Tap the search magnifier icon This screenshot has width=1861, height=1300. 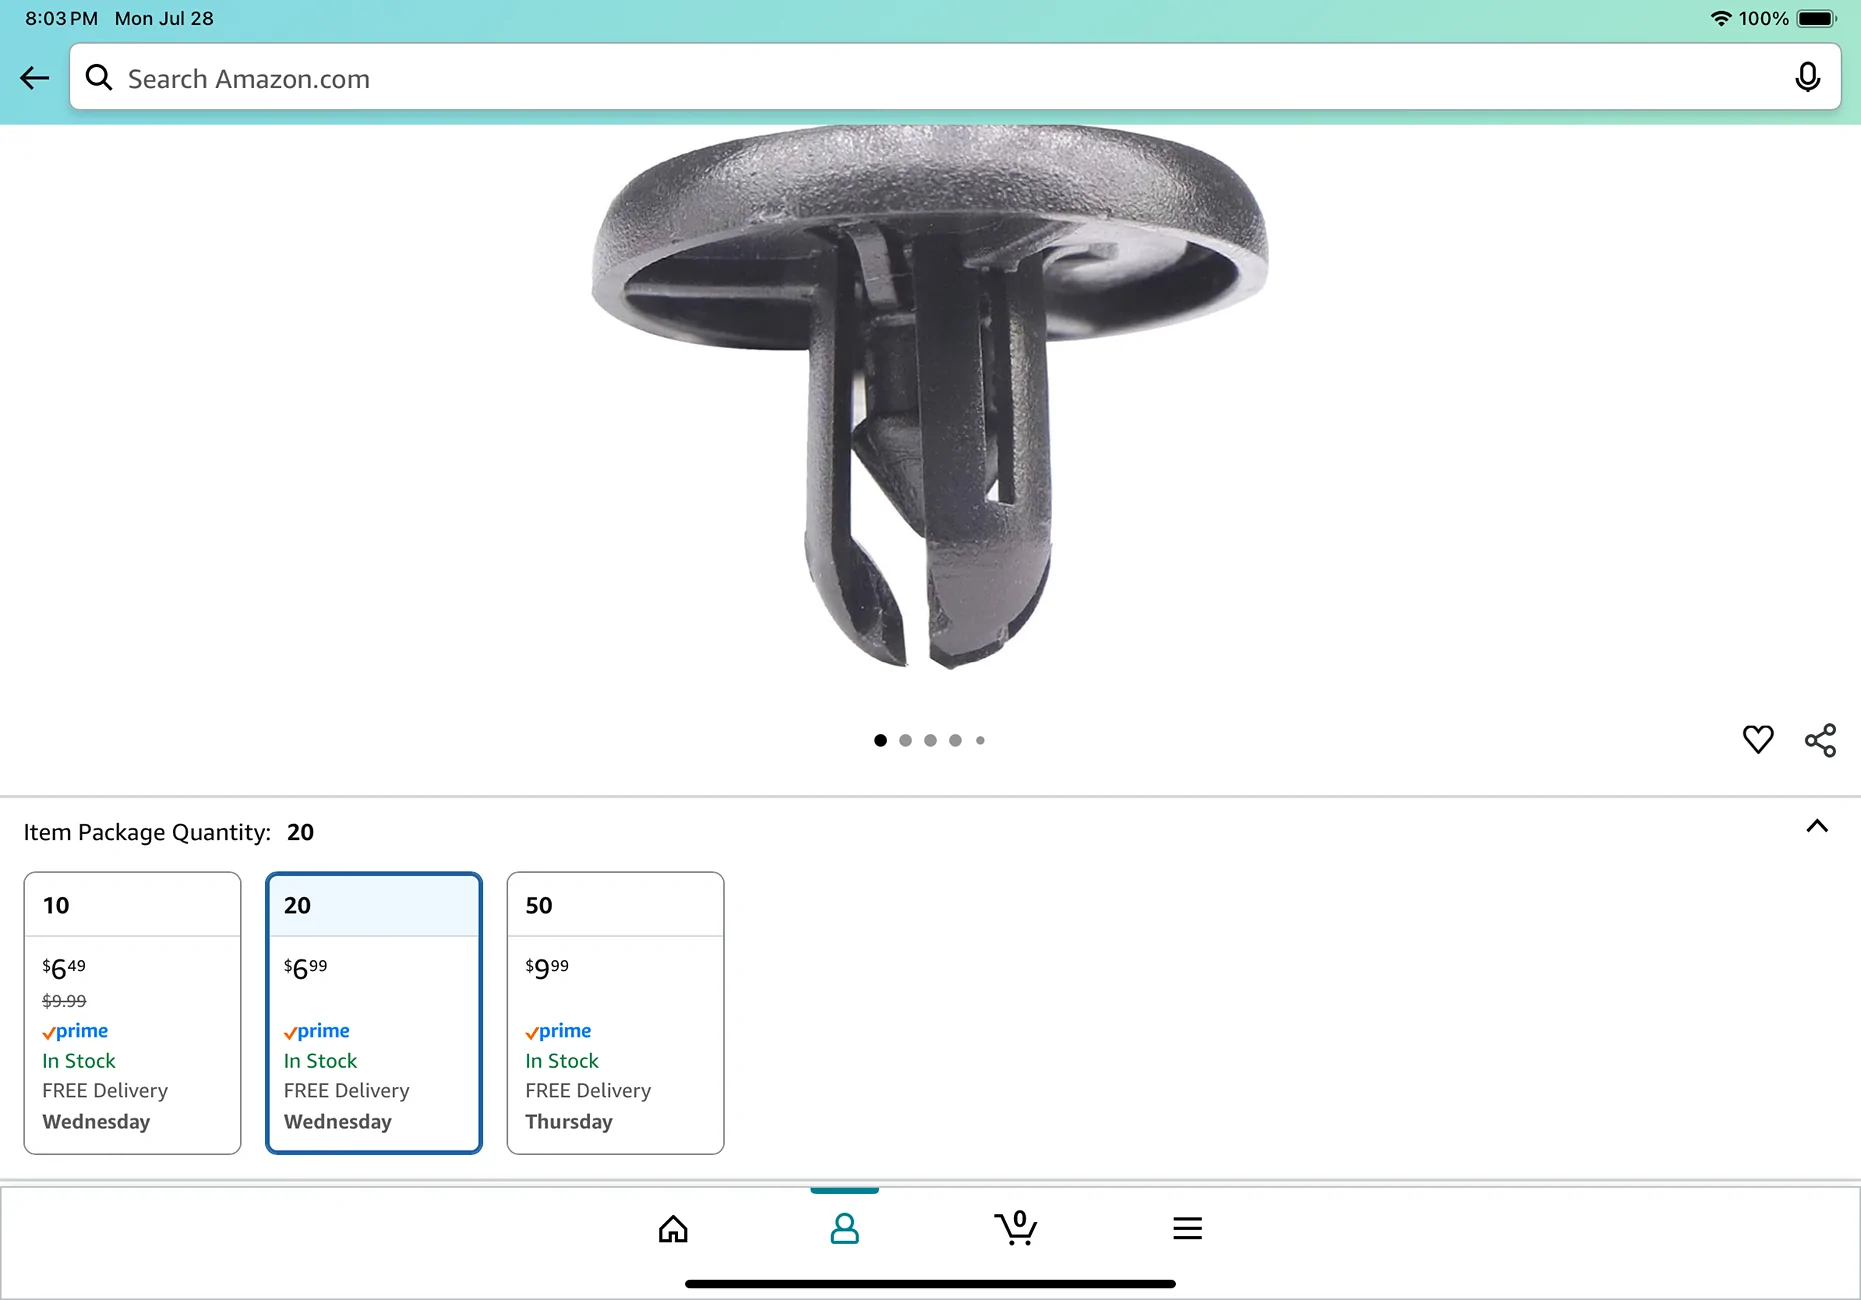click(x=99, y=78)
